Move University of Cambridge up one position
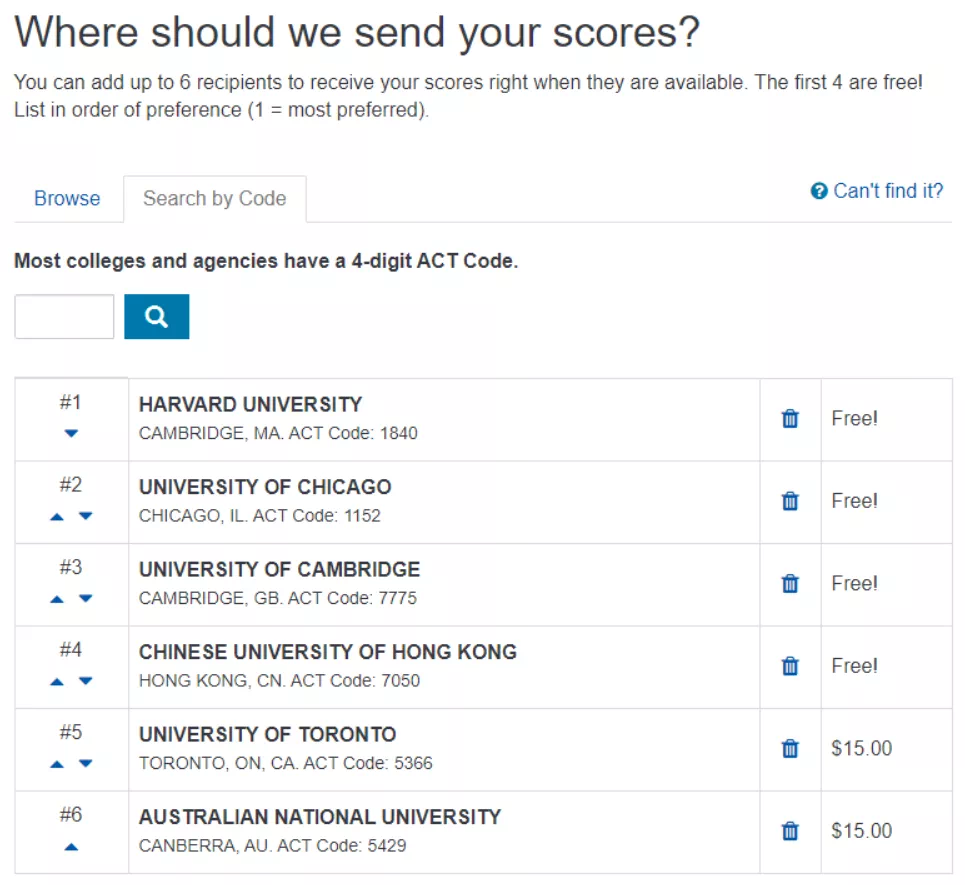 pos(57,598)
